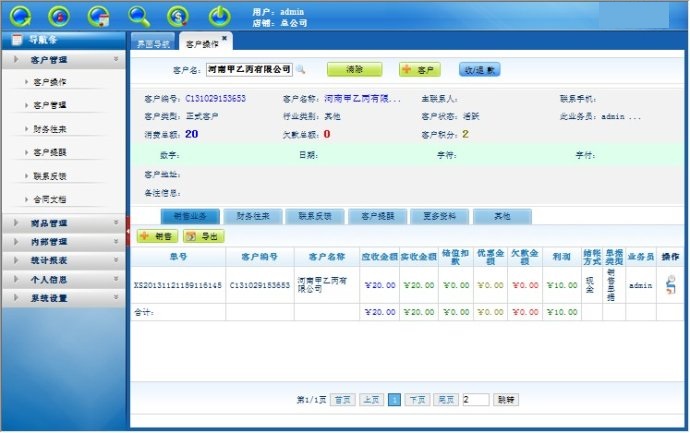Click C131029153653 cell in the sales table

click(x=260, y=285)
